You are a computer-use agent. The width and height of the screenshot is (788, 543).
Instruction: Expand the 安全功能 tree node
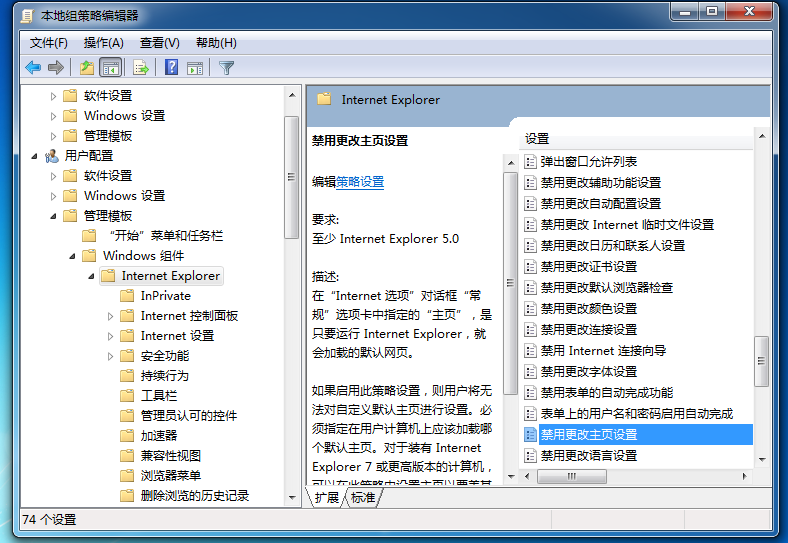coord(111,356)
